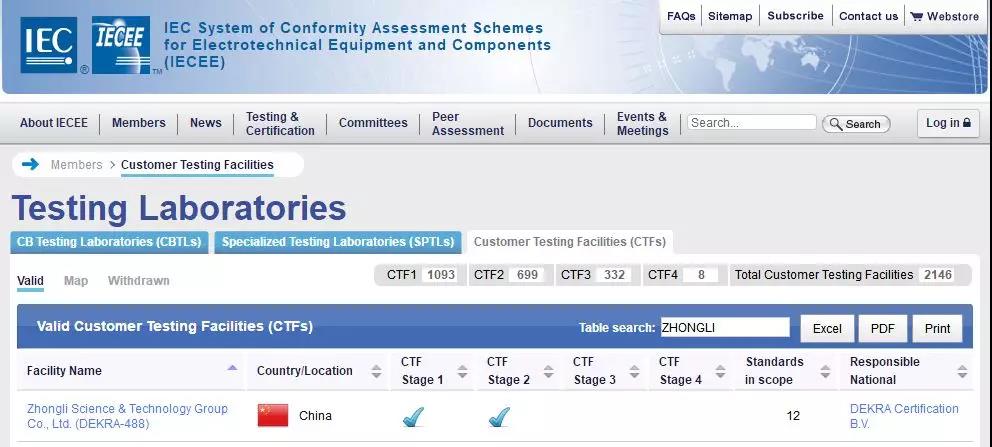992x447 pixels.
Task: Open the Map view
Action: [x=76, y=281]
